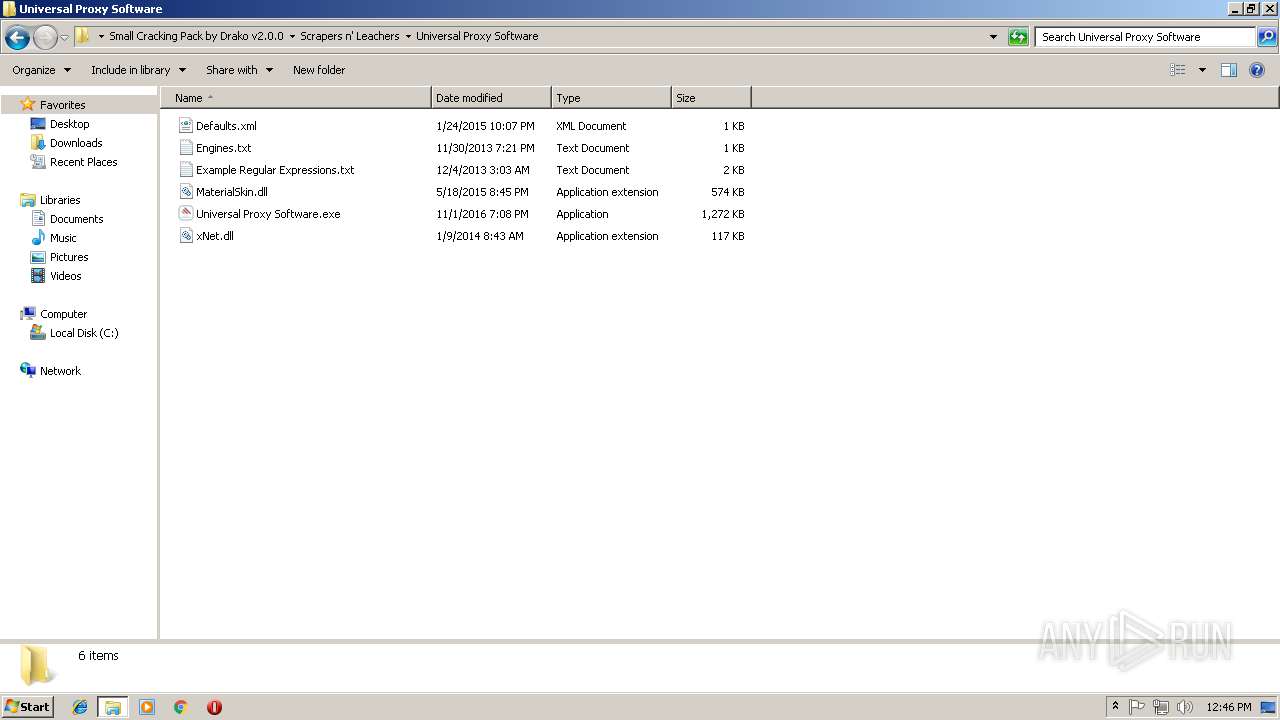Screen dimensions: 1280x720
Task: Click the refresh icon beside address bar
Action: (1018, 37)
